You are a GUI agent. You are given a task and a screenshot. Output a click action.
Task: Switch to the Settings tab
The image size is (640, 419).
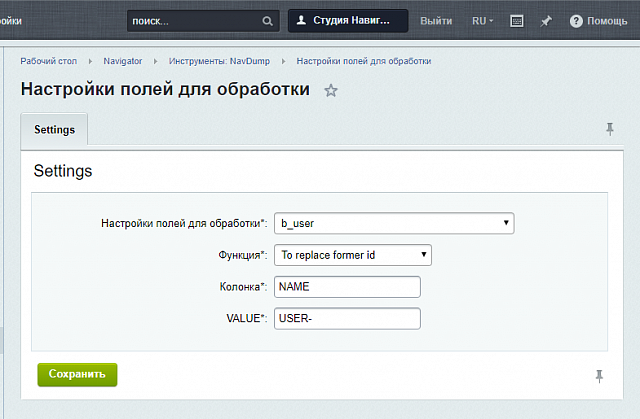(54, 129)
